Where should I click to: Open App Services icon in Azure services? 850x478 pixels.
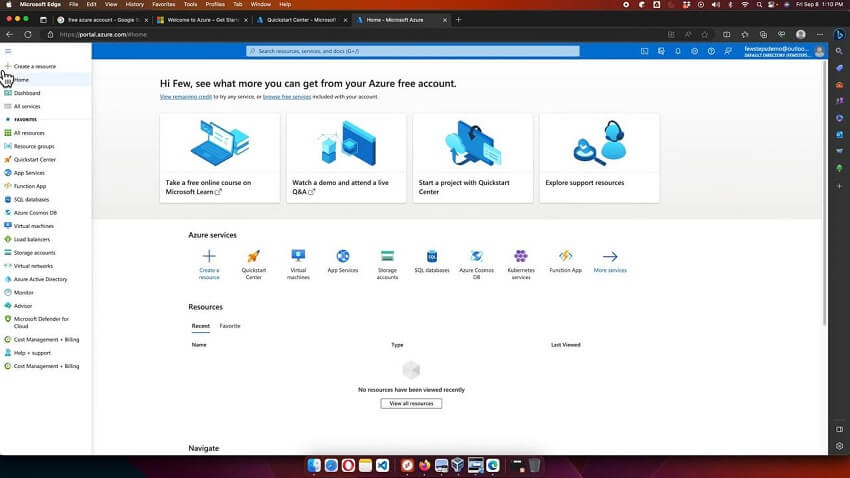(343, 261)
